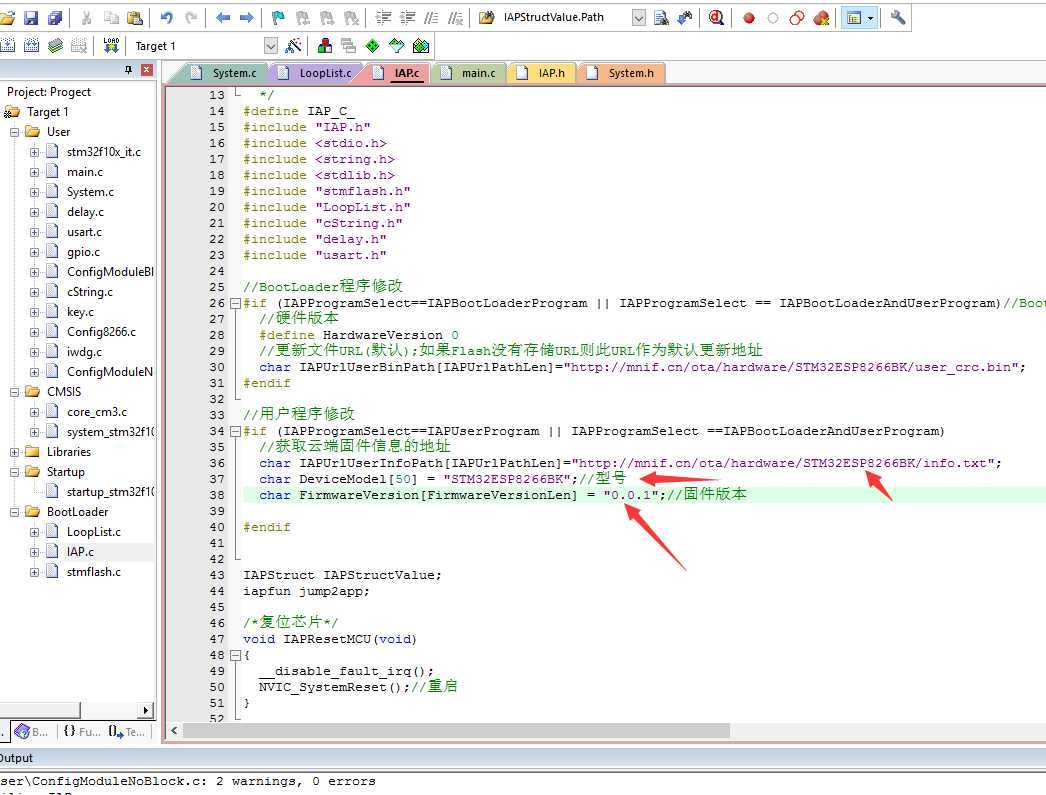Collapse the CMSIS group

(x=14, y=392)
